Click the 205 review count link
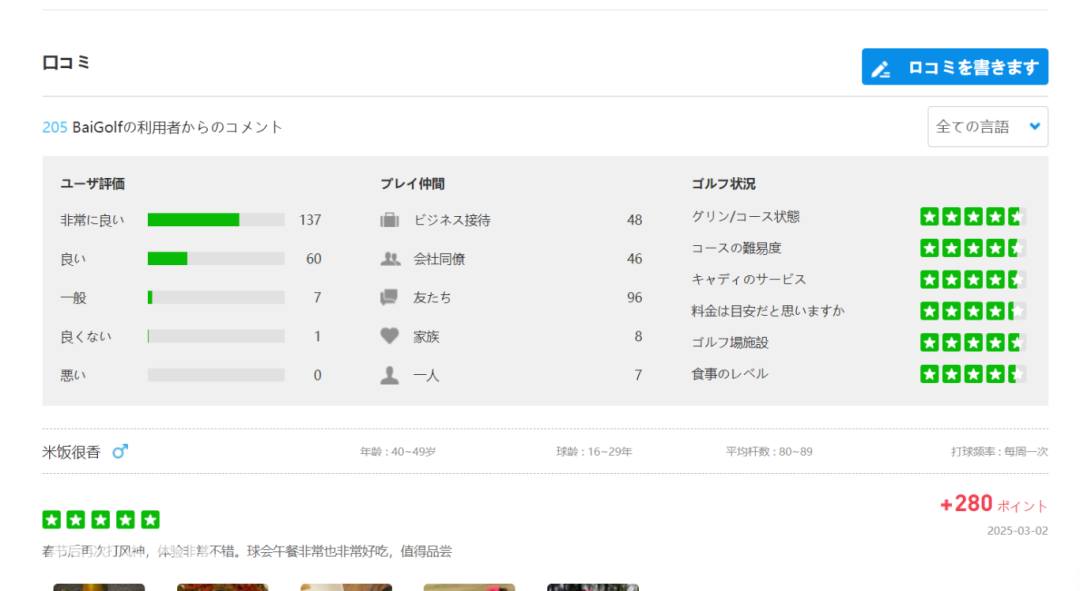 (54, 127)
